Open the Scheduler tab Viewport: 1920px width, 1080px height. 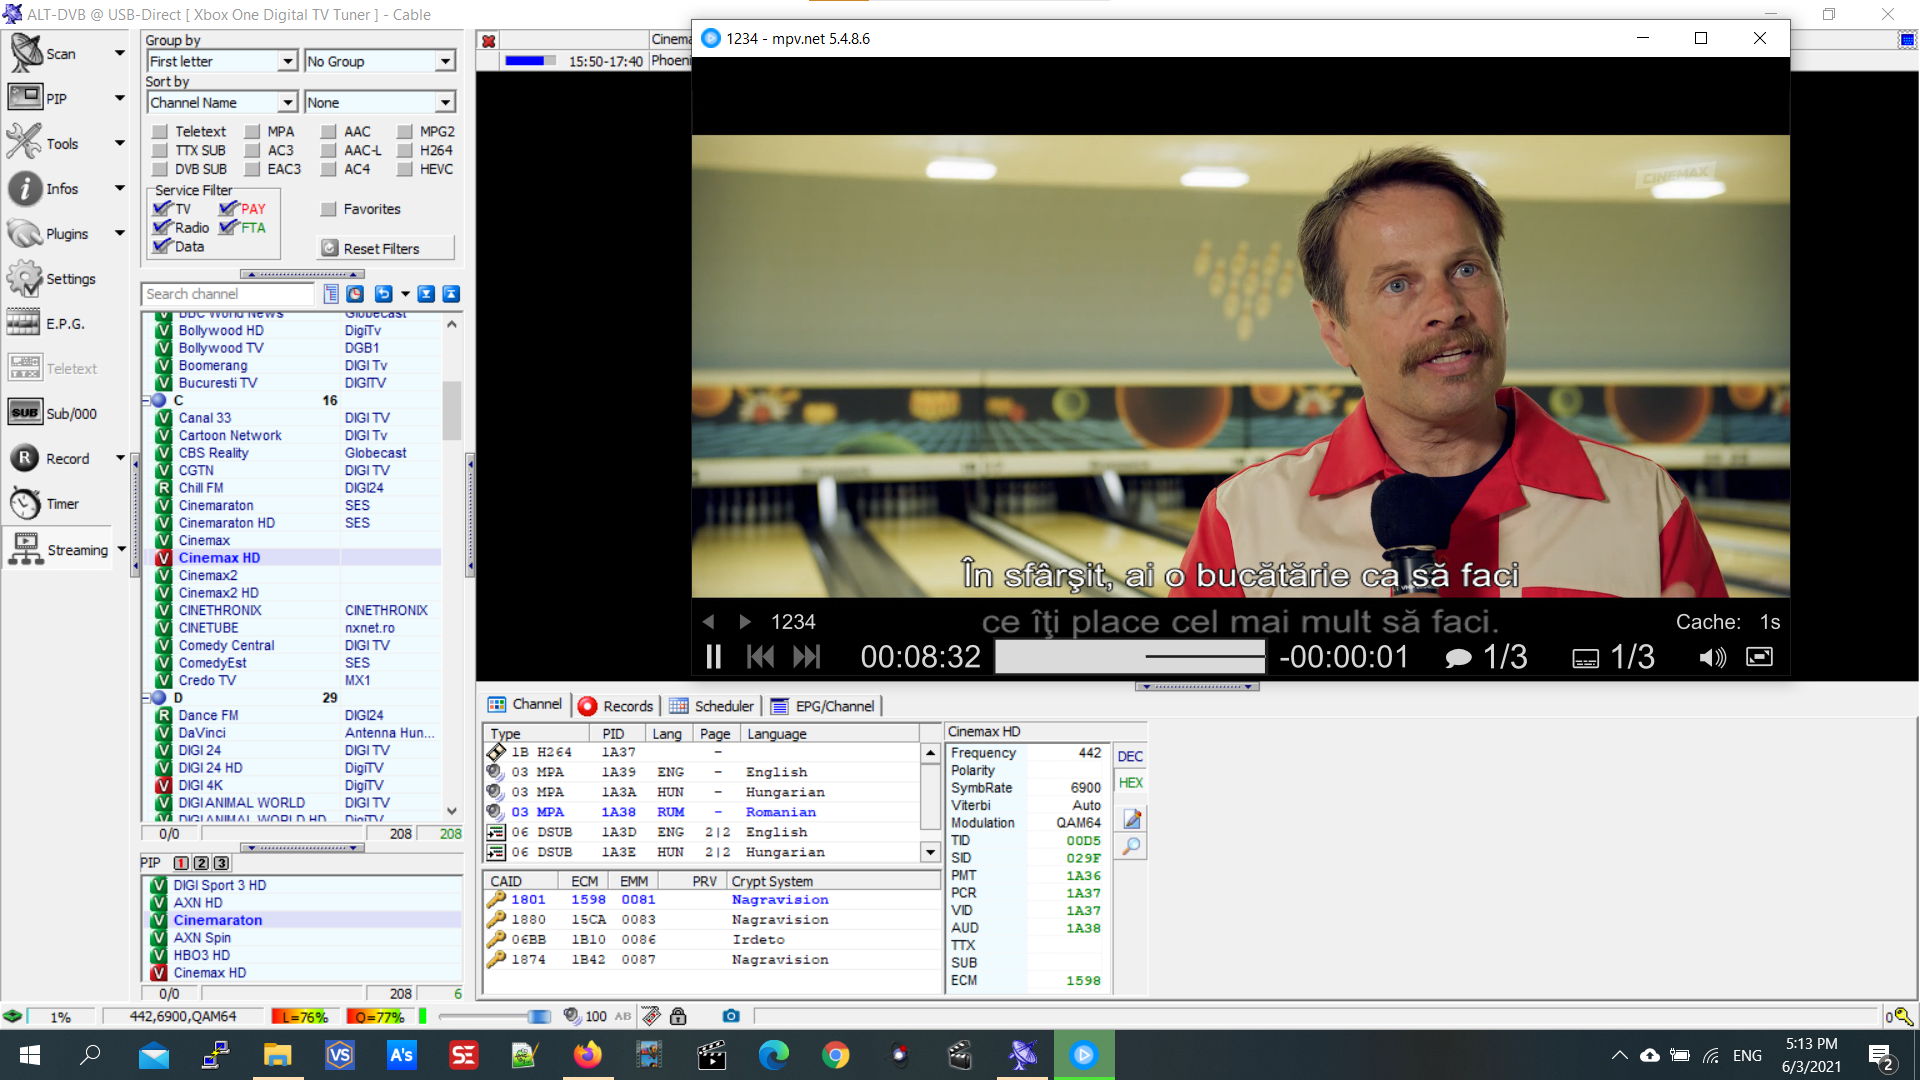click(711, 706)
